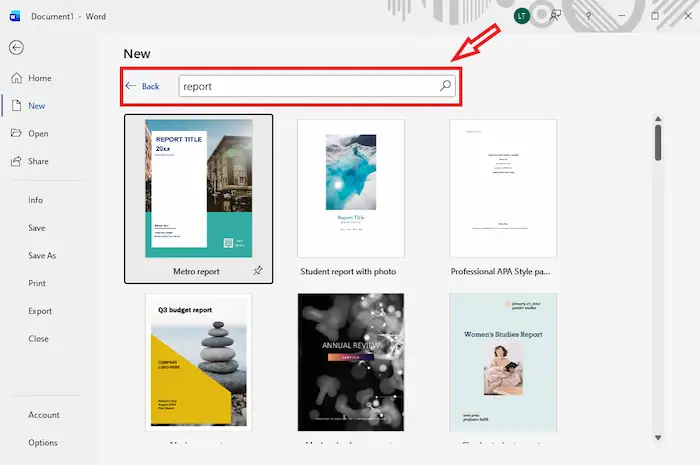Select the Metro report thumbnail
The height and width of the screenshot is (465, 700).
pyautogui.click(x=199, y=188)
